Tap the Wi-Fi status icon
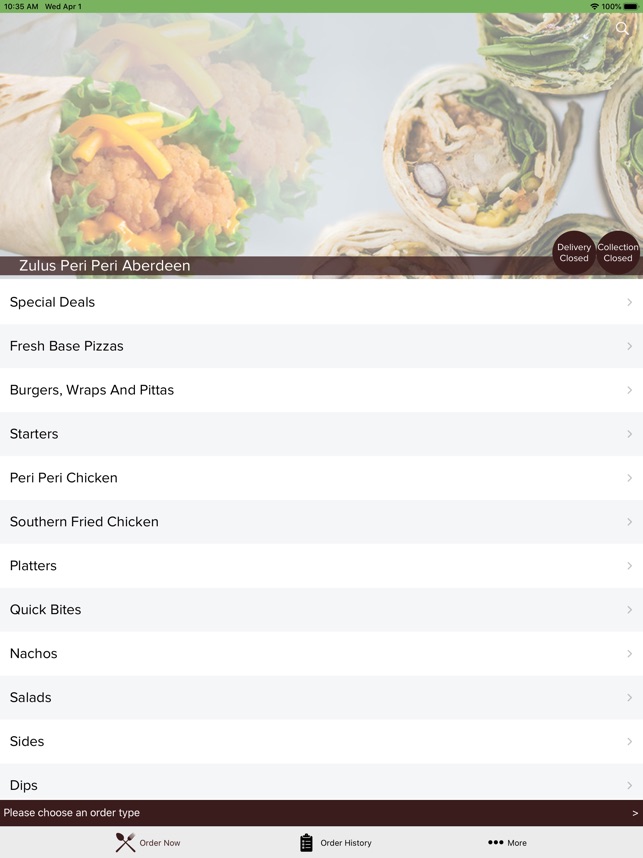This screenshot has width=643, height=858. tap(594, 7)
